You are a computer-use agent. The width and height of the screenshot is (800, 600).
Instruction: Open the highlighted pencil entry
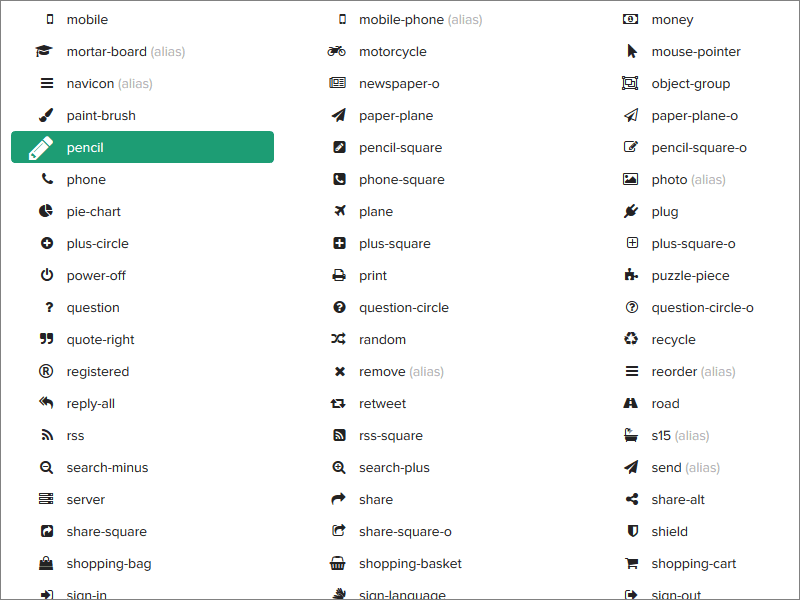click(142, 148)
